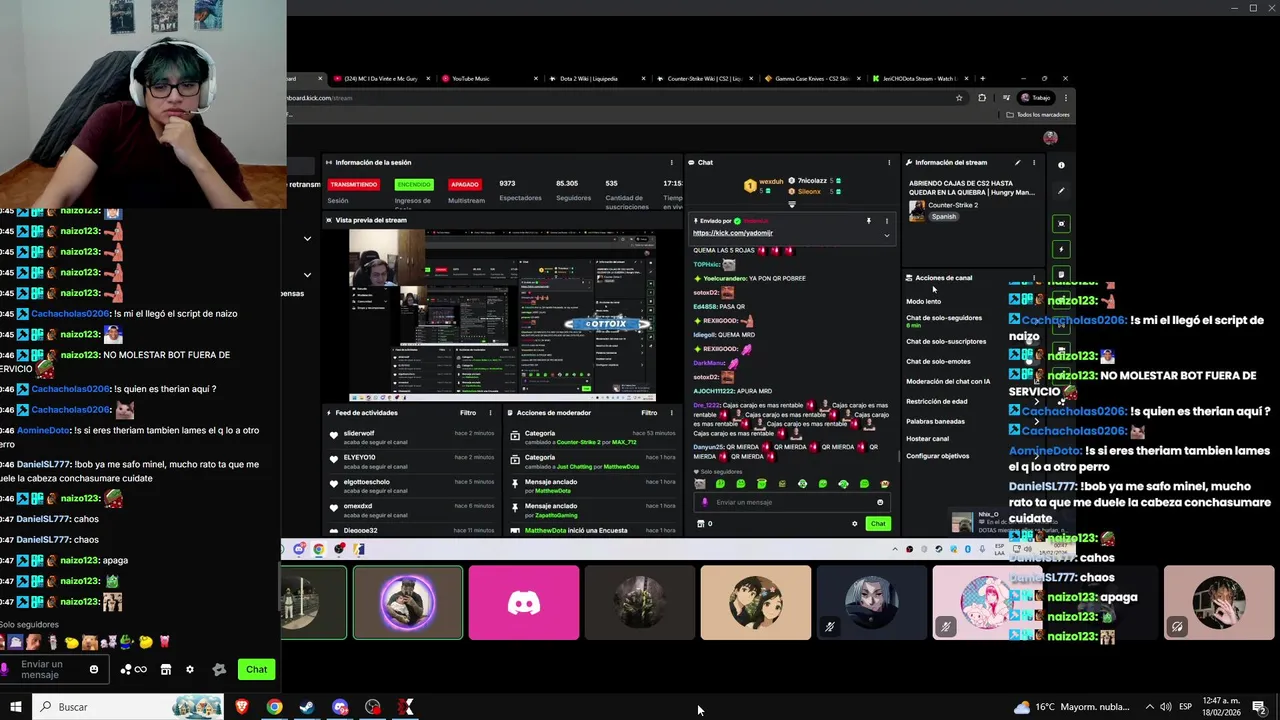Click dashboard Enviar un mensaje field
1280x720 pixels.
pyautogui.click(x=790, y=502)
